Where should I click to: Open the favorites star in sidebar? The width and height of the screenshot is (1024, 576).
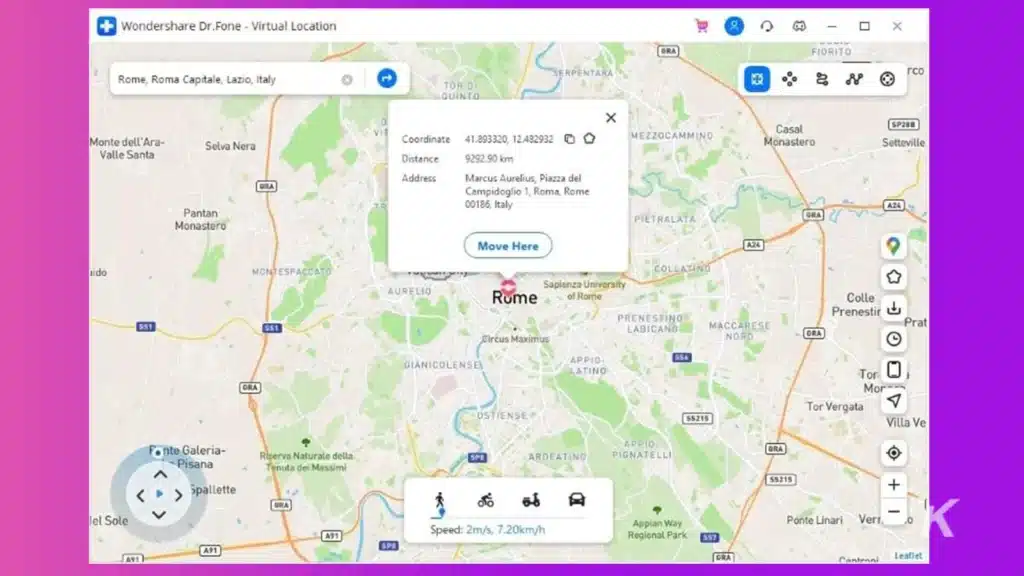893,277
